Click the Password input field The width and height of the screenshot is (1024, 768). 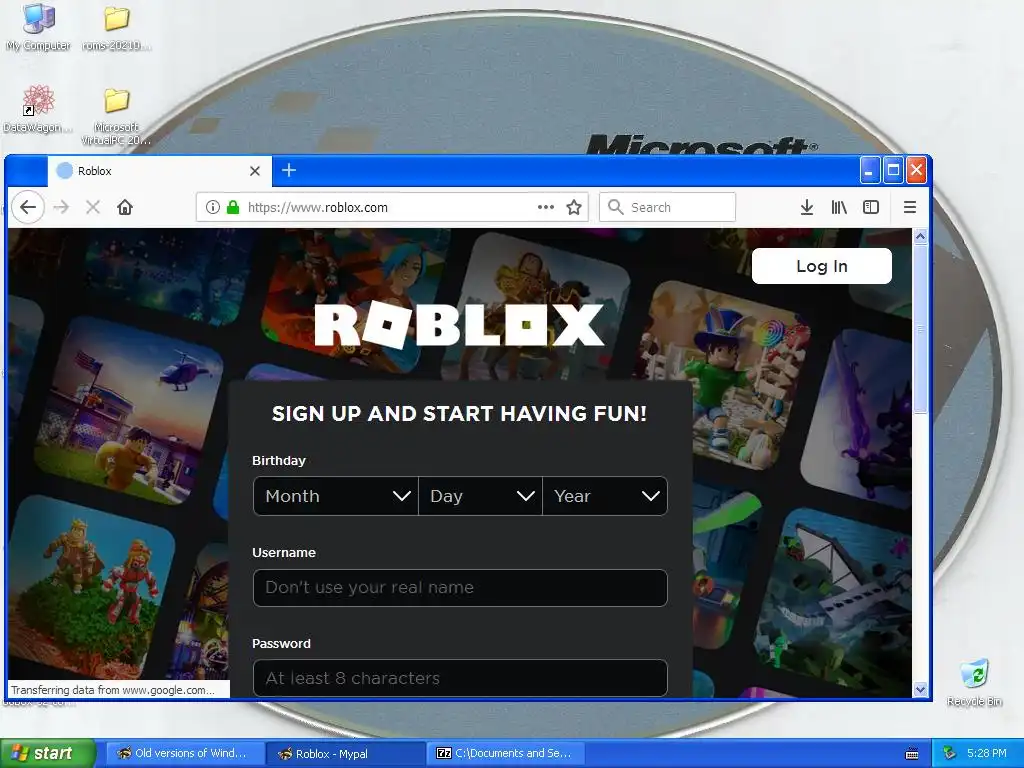click(x=460, y=679)
